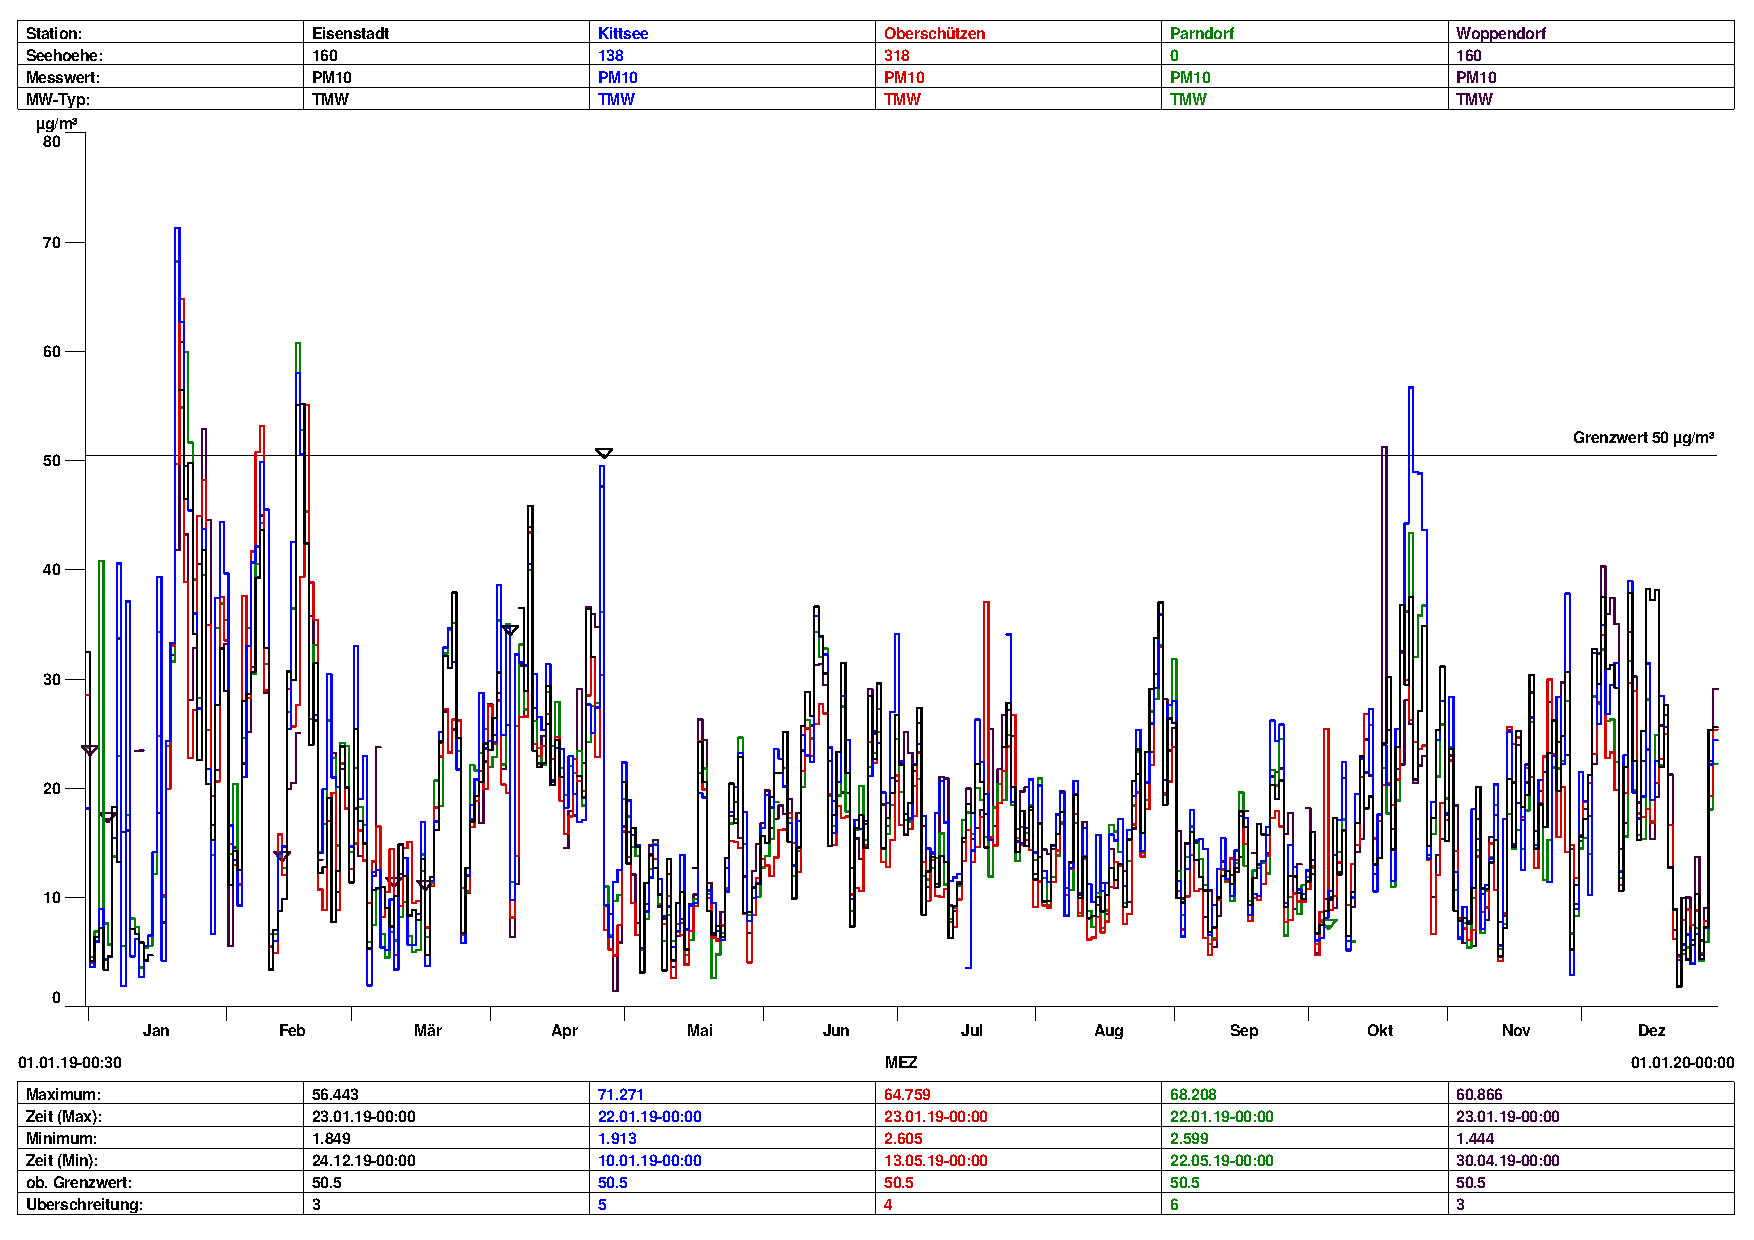
Task: Click the 'Station:' row label
Action: tap(54, 33)
